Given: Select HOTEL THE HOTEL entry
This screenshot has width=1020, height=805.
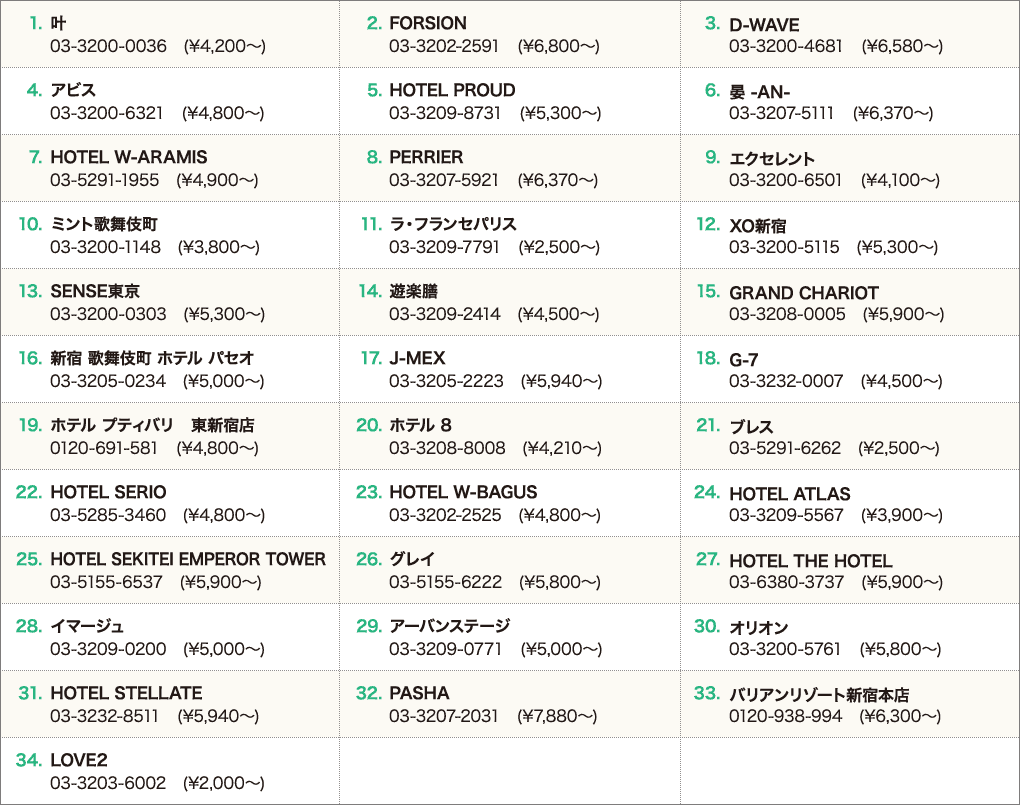Looking at the screenshot, I should (811, 562).
